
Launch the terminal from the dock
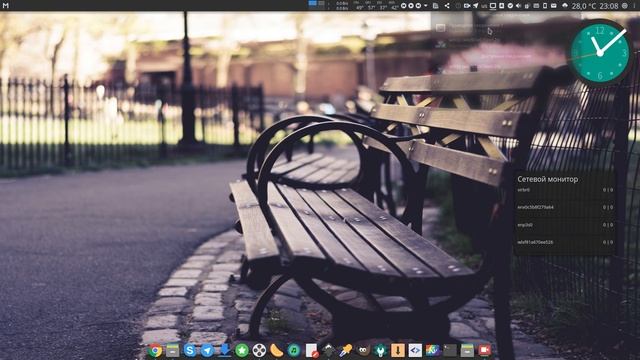tap(450, 351)
